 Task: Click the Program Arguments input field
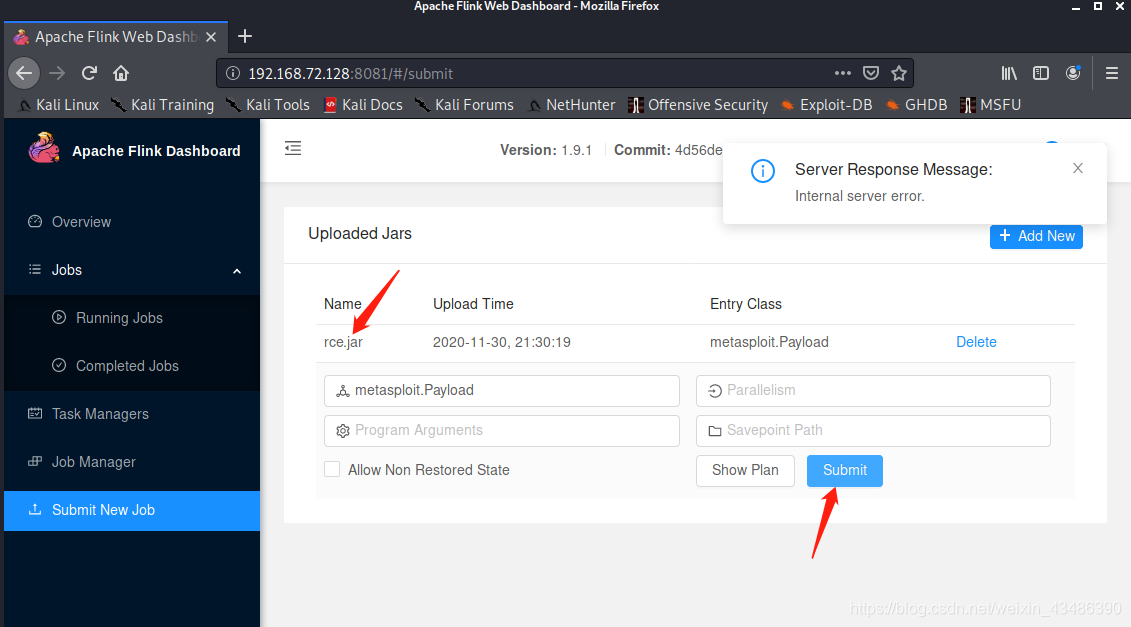(501, 431)
